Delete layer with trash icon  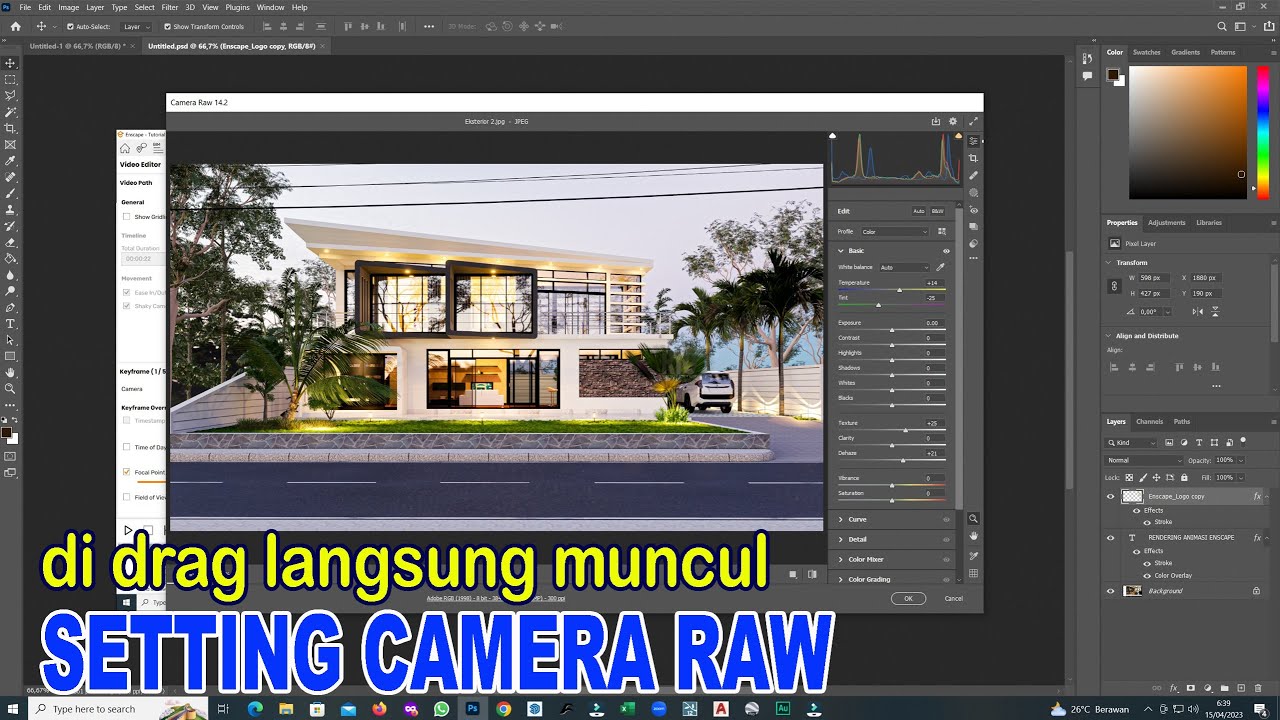[1258, 688]
